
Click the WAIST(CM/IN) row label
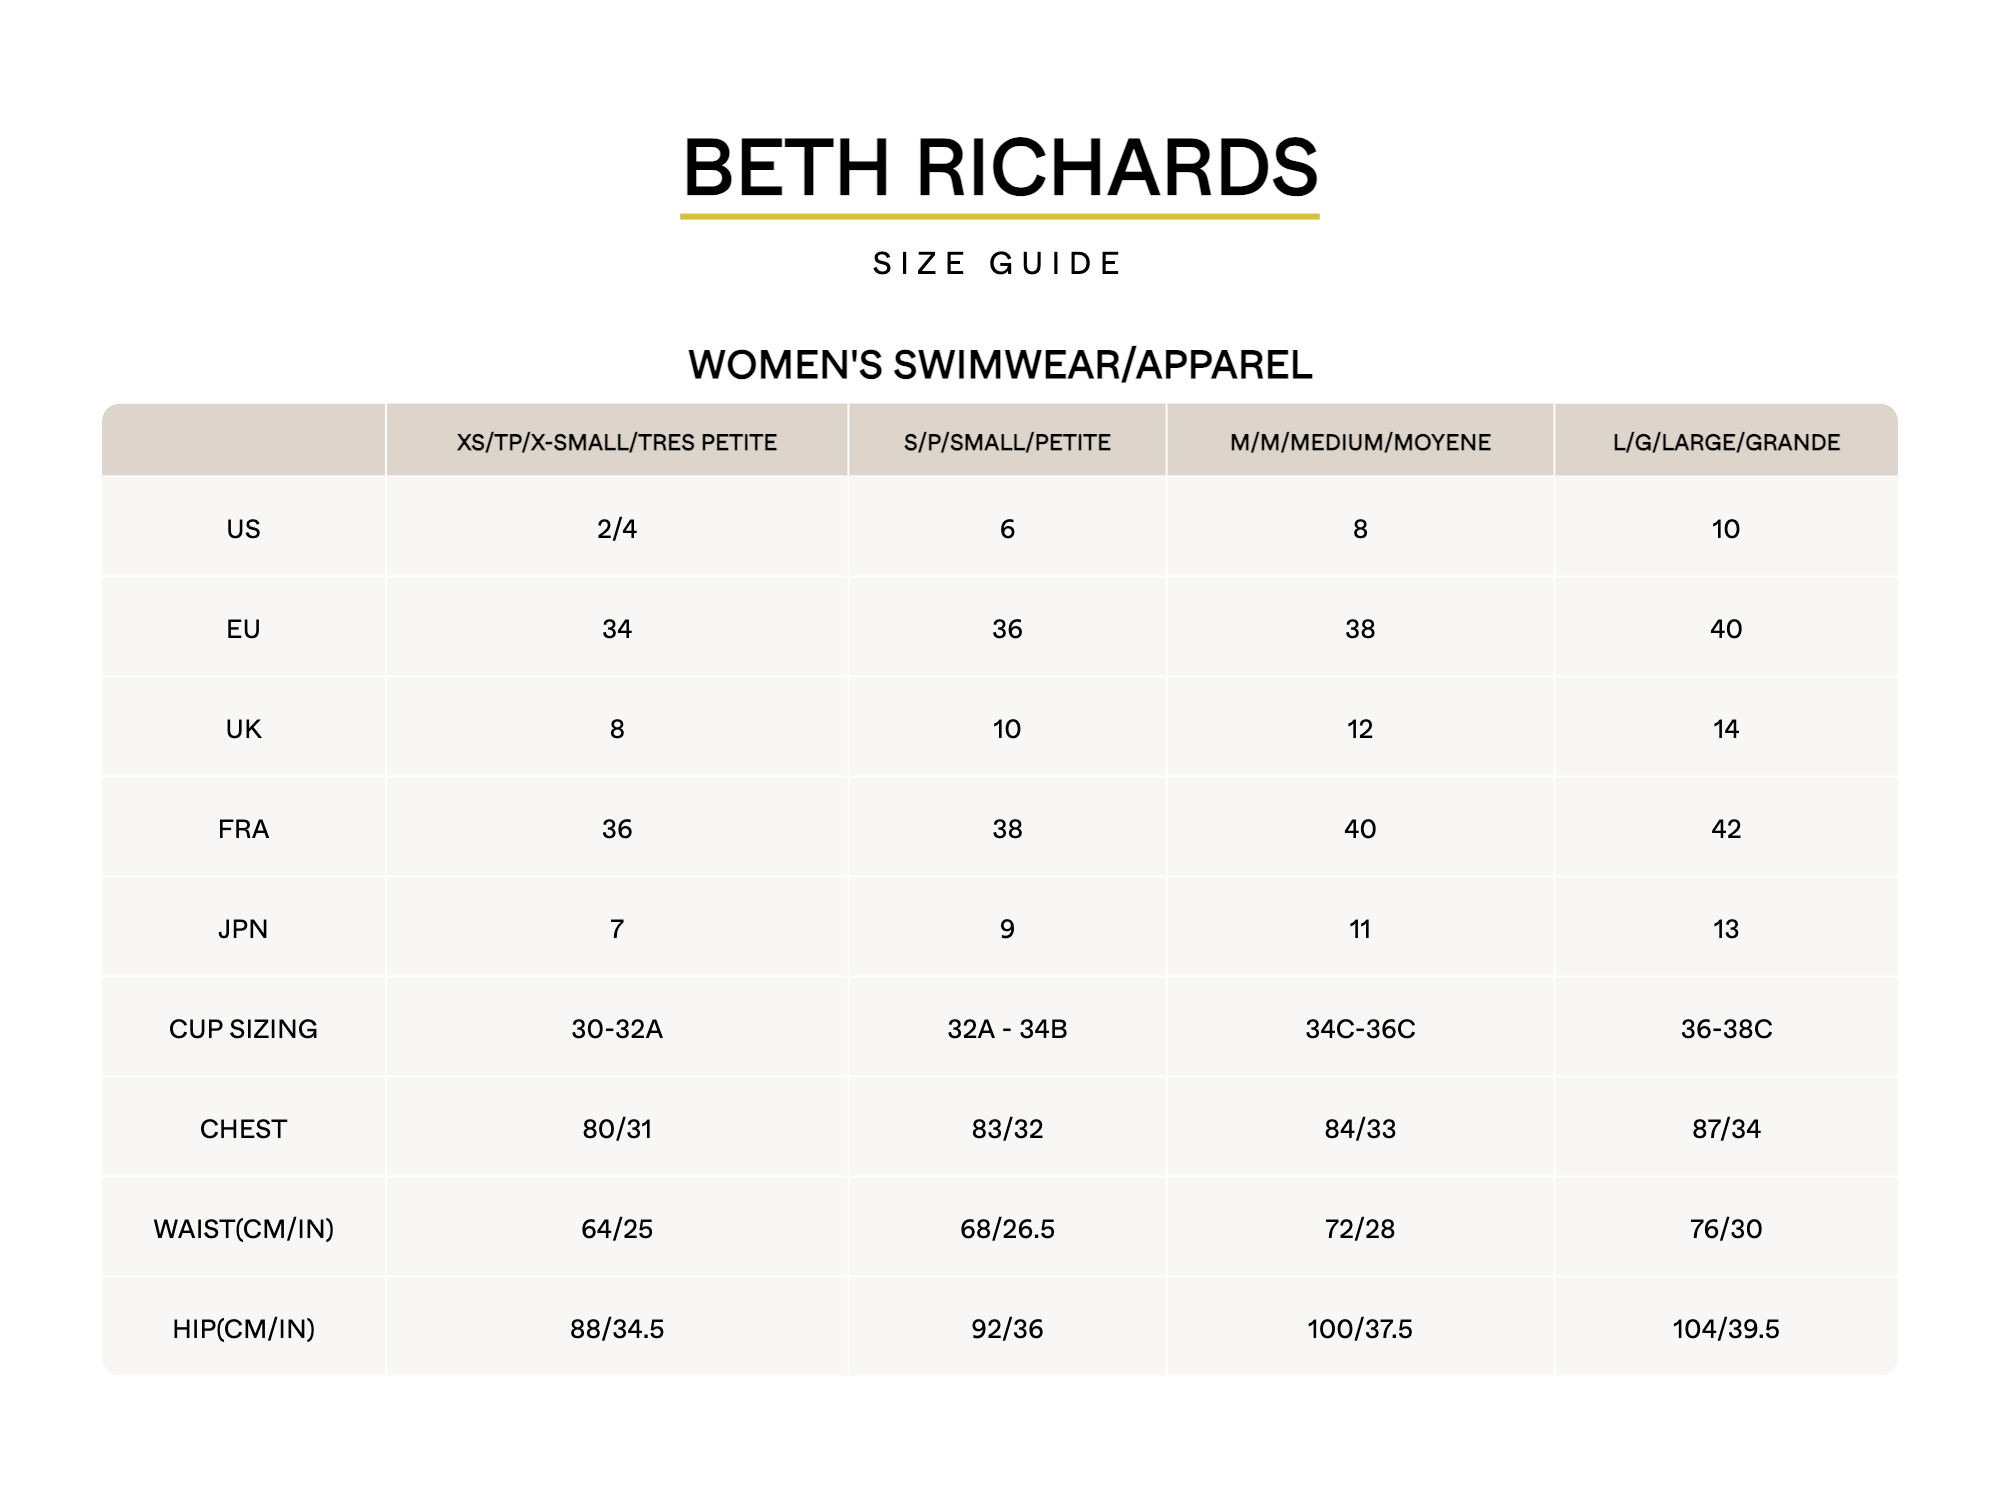[243, 1229]
